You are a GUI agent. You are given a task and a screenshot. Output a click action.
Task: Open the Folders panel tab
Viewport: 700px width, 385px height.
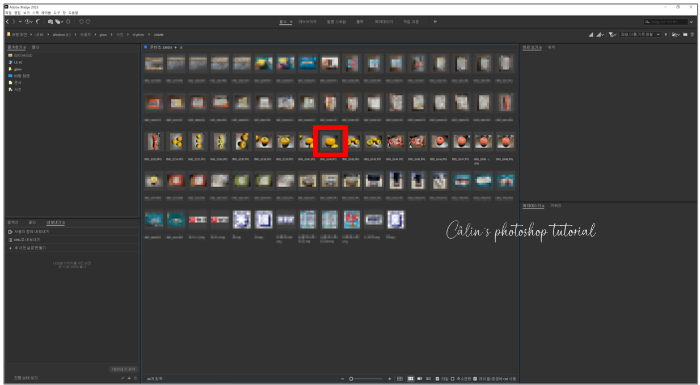click(36, 47)
